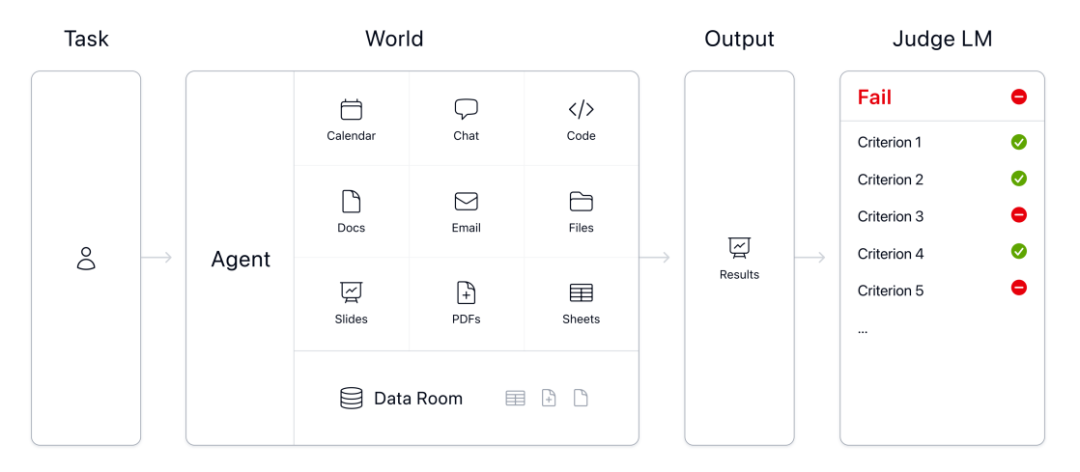Click the "PDFs" label
This screenshot has width=1080, height=472.
pos(466,319)
